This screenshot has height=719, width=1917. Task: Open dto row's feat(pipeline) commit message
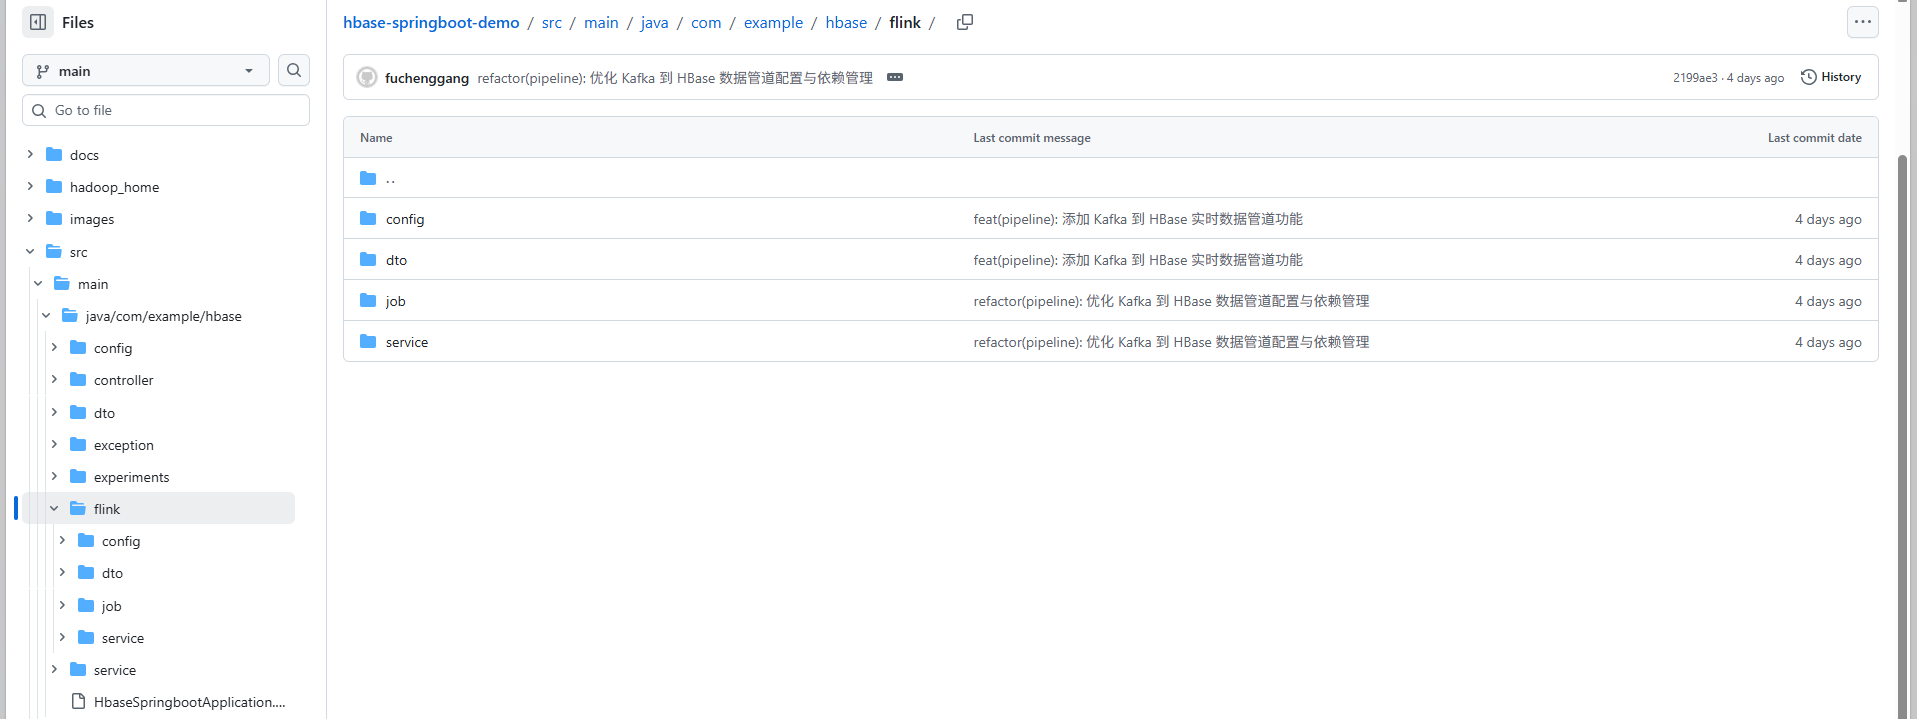(1138, 260)
